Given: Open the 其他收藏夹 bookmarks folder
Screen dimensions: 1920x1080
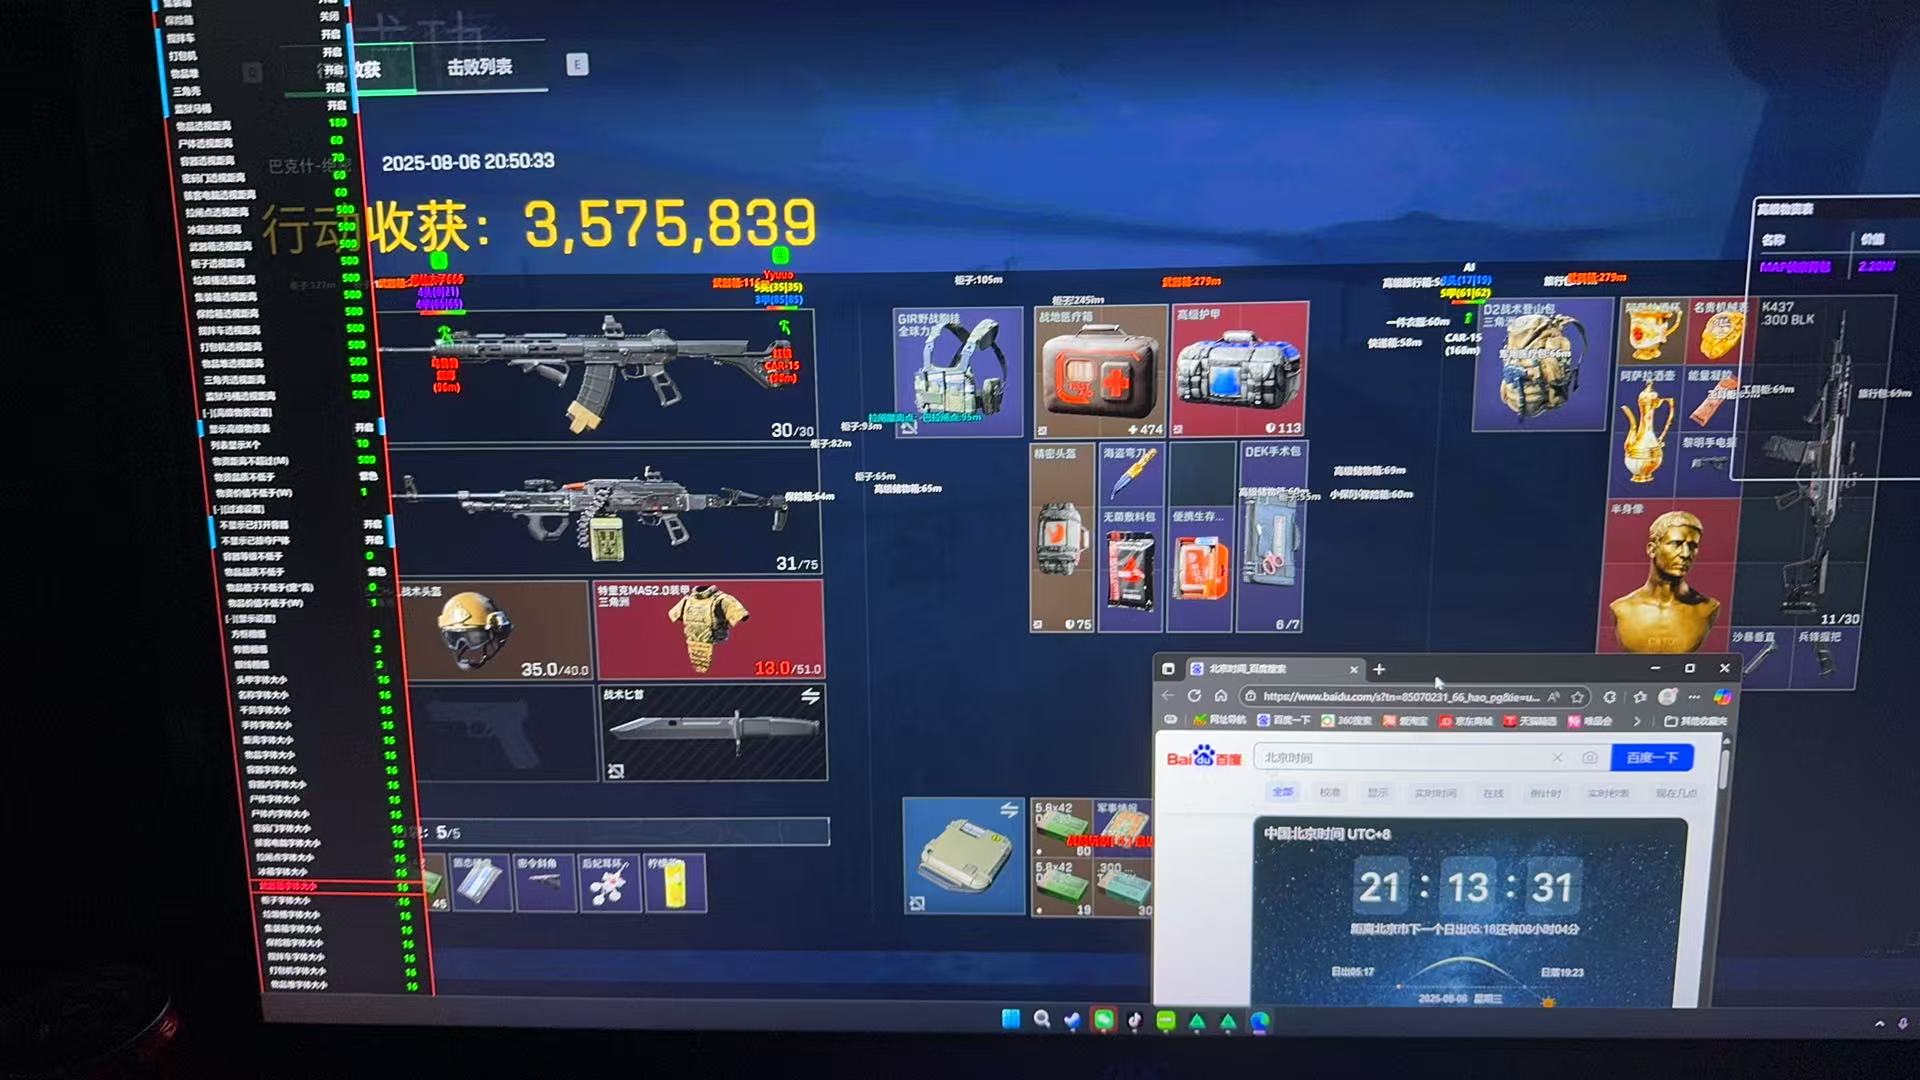Looking at the screenshot, I should coord(1696,721).
